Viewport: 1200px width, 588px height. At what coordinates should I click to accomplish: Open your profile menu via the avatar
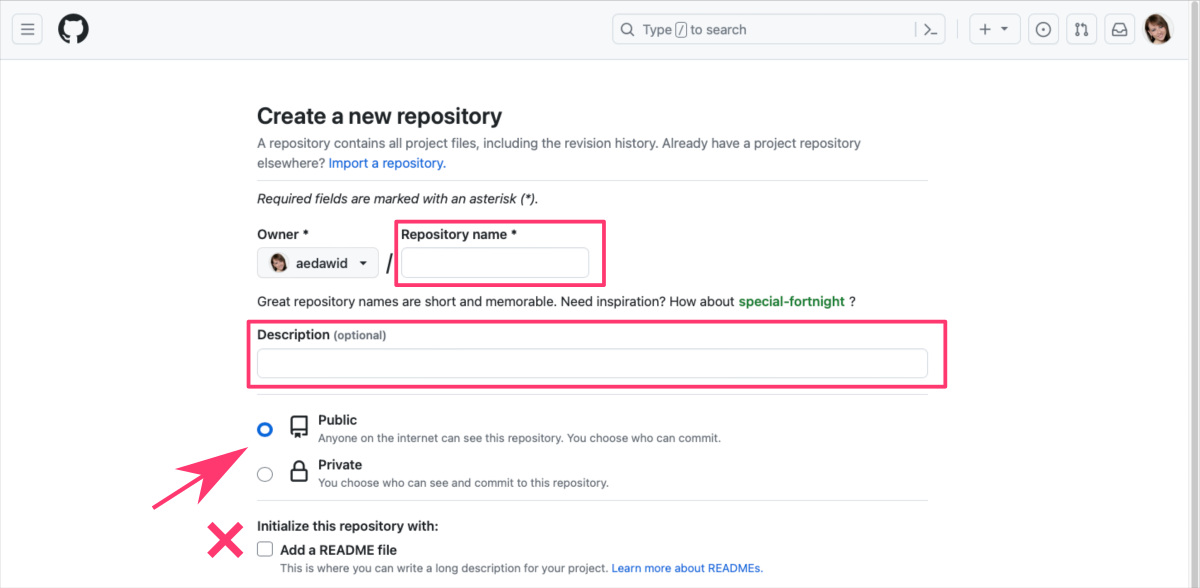pyautogui.click(x=1158, y=28)
